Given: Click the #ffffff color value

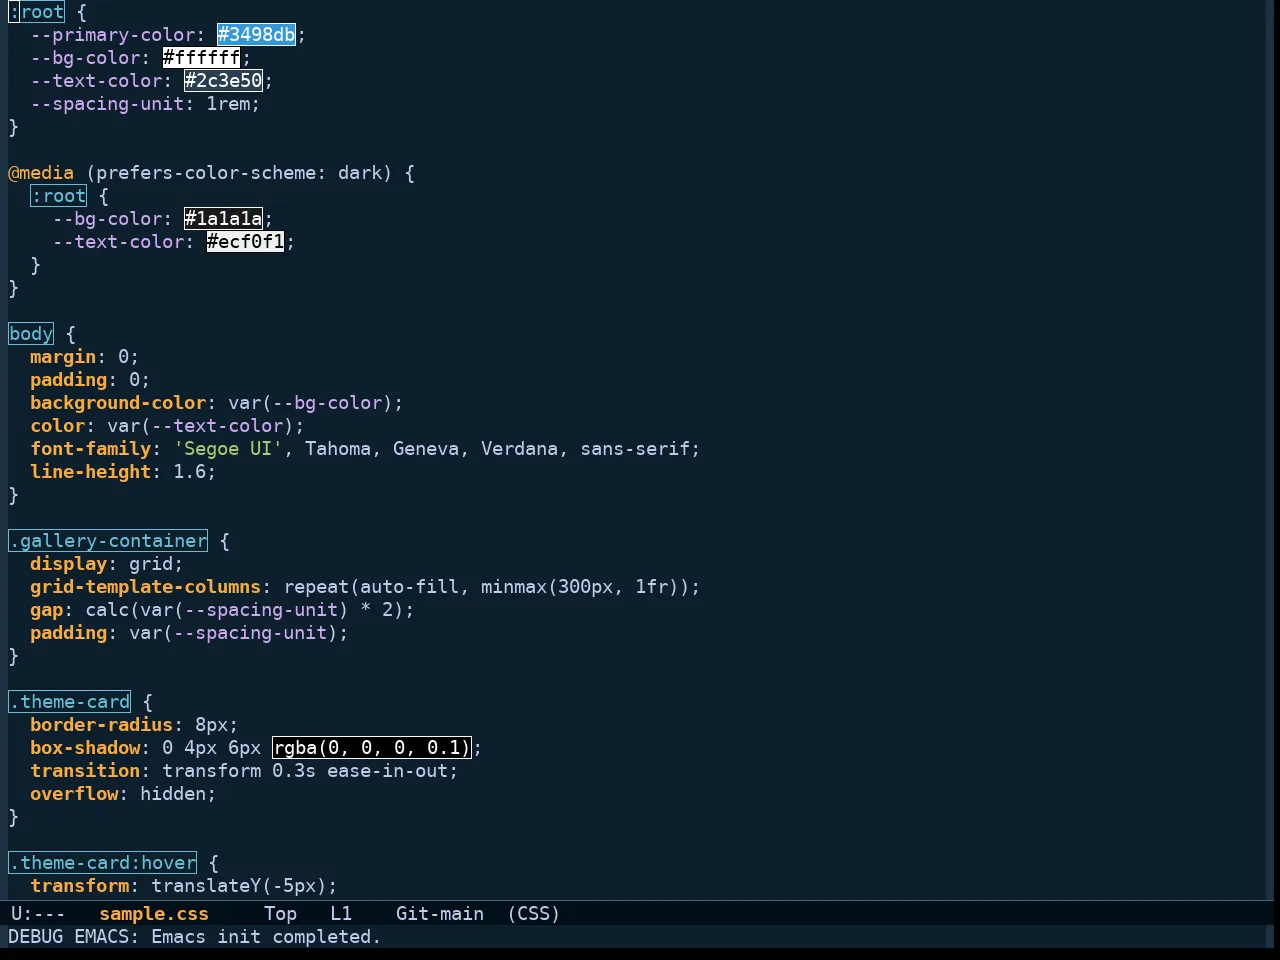Looking at the screenshot, I should tap(201, 58).
